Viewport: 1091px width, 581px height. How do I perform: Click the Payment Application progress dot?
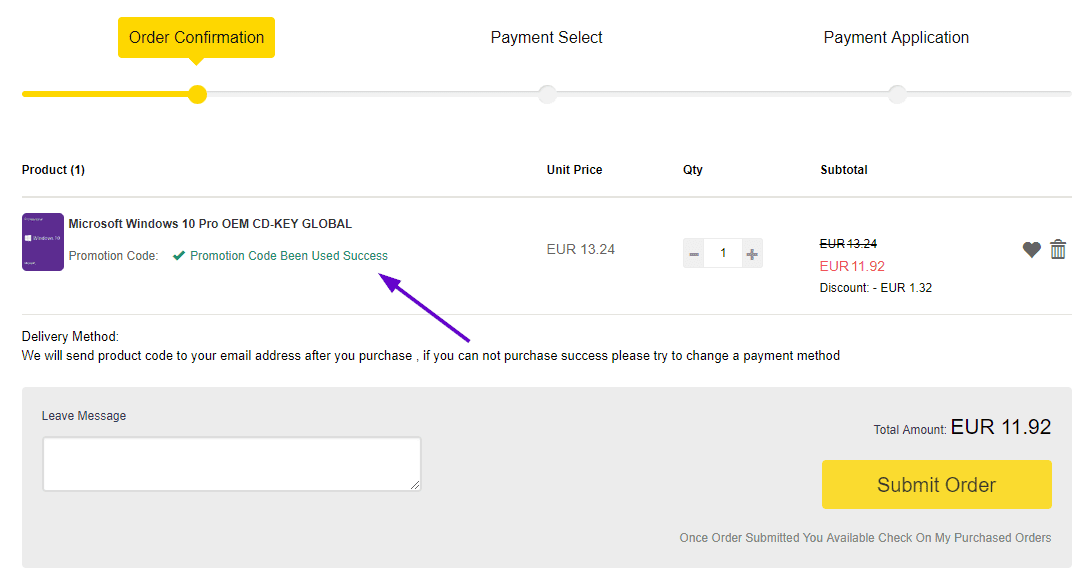pos(898,94)
